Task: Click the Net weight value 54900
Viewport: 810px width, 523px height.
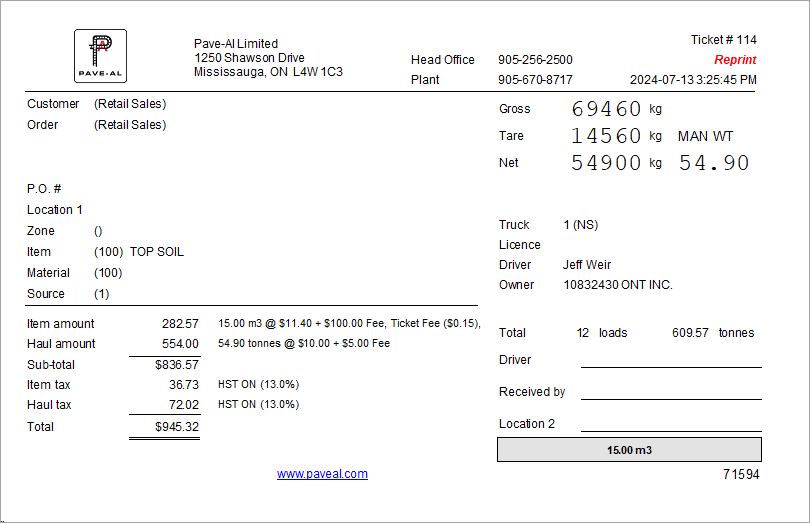Action: pyautogui.click(x=606, y=163)
